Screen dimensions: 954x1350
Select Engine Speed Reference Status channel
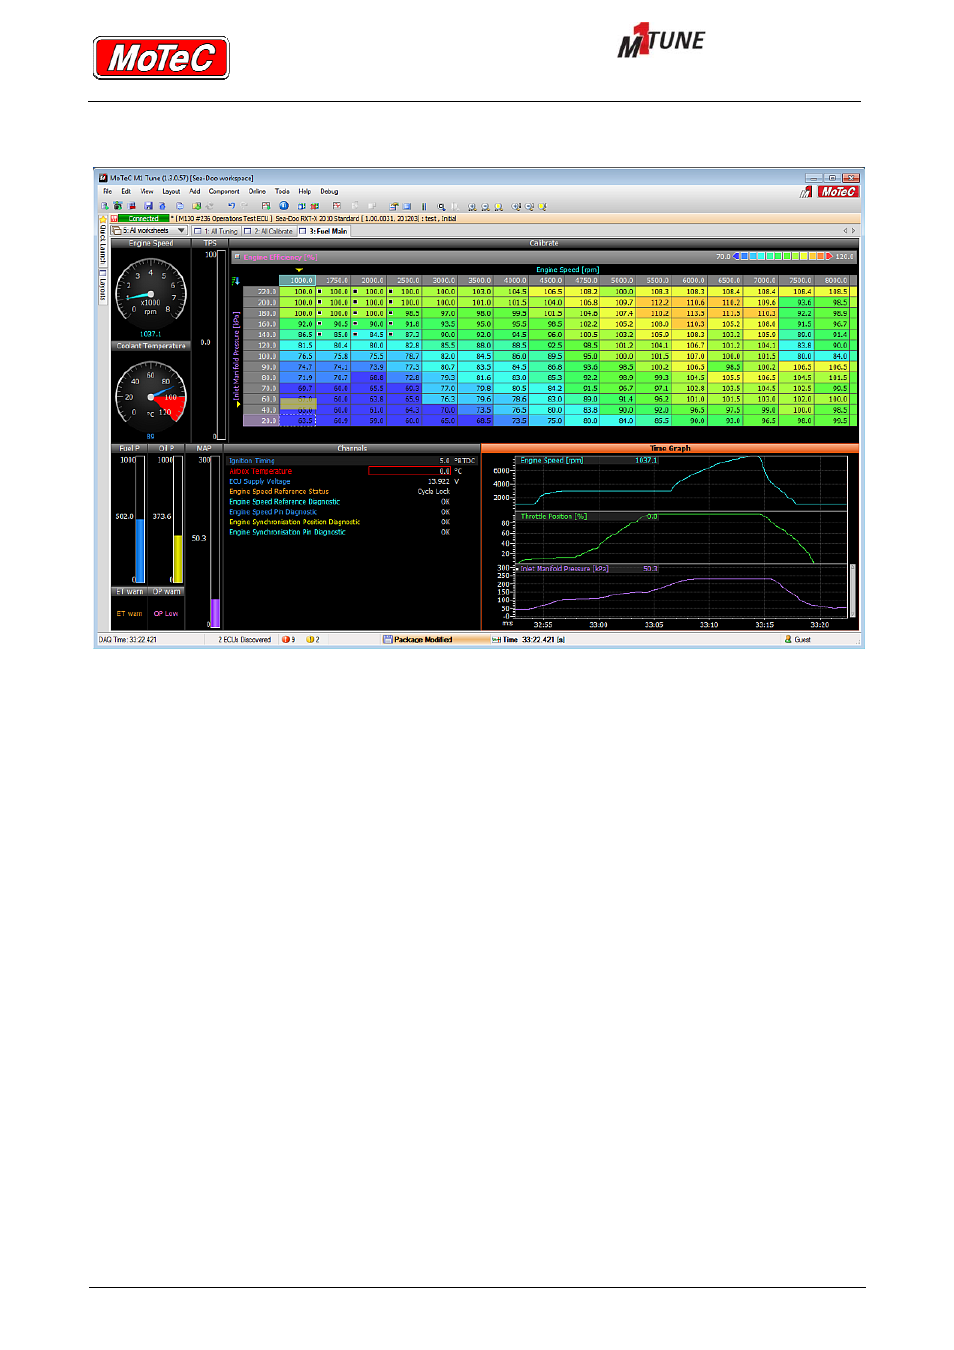point(352,491)
